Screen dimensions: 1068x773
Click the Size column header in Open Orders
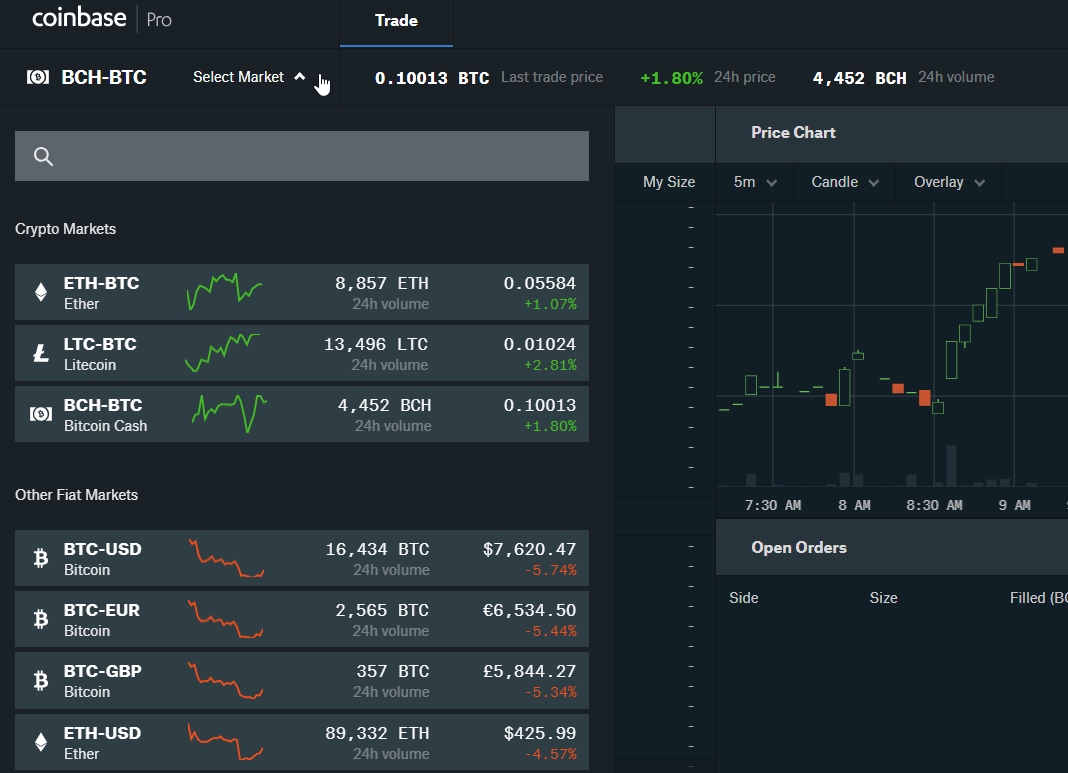[x=883, y=598]
